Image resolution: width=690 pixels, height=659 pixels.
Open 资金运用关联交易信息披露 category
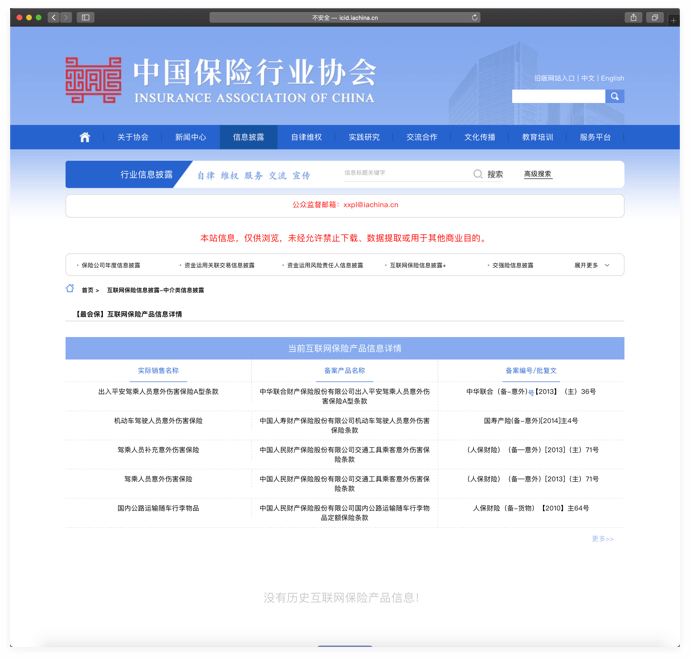click(x=219, y=265)
